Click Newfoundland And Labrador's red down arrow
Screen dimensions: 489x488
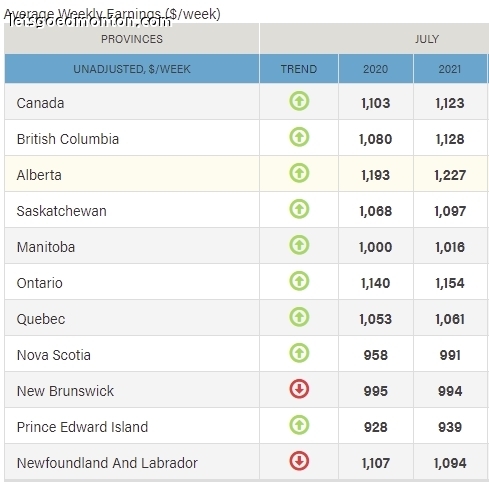coord(299,461)
